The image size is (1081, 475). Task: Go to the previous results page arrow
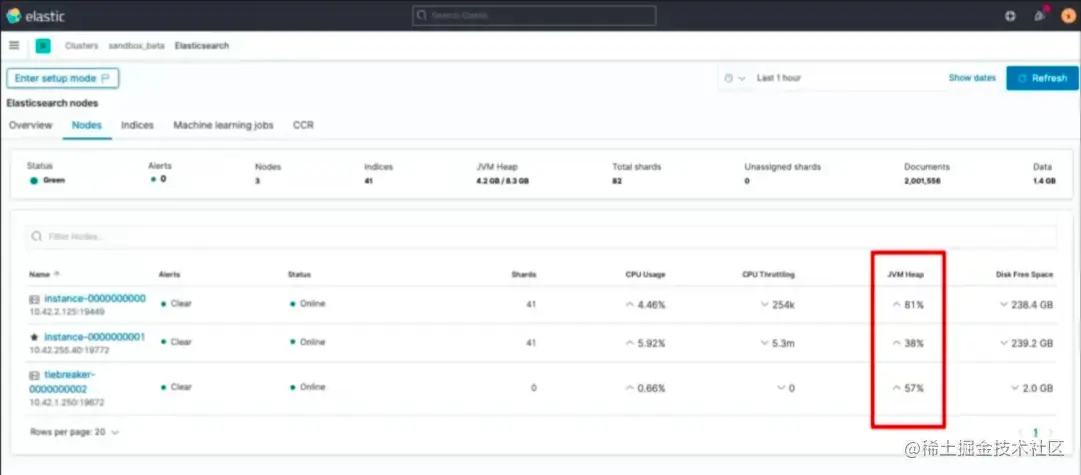[1020, 432]
